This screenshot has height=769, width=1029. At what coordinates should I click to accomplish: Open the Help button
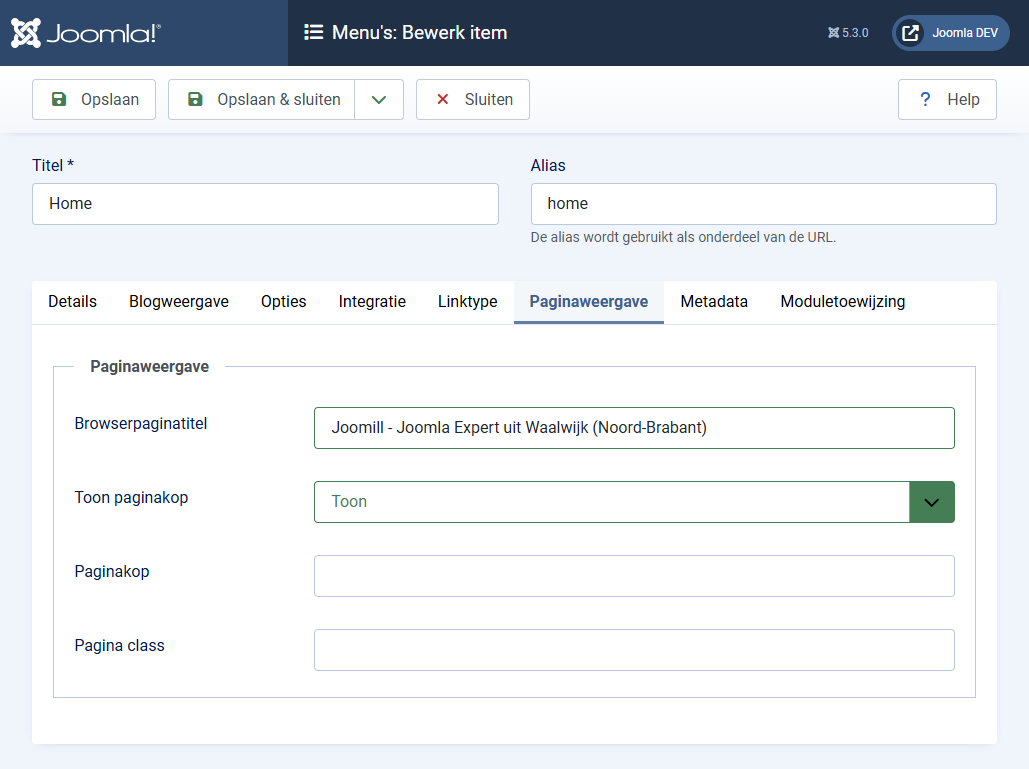tap(947, 100)
